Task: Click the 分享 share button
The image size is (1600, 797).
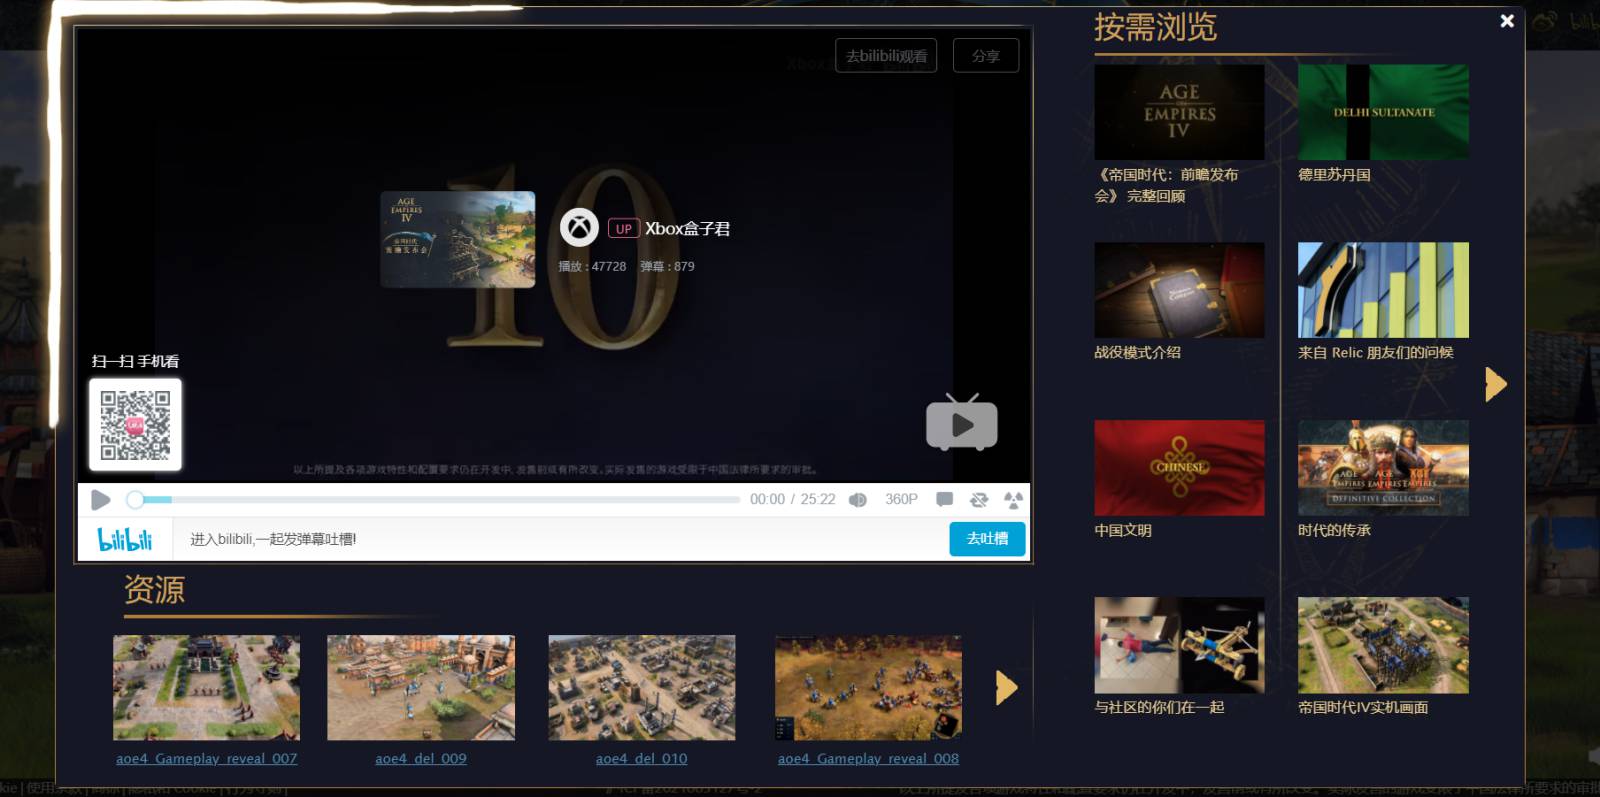Action: [x=986, y=56]
